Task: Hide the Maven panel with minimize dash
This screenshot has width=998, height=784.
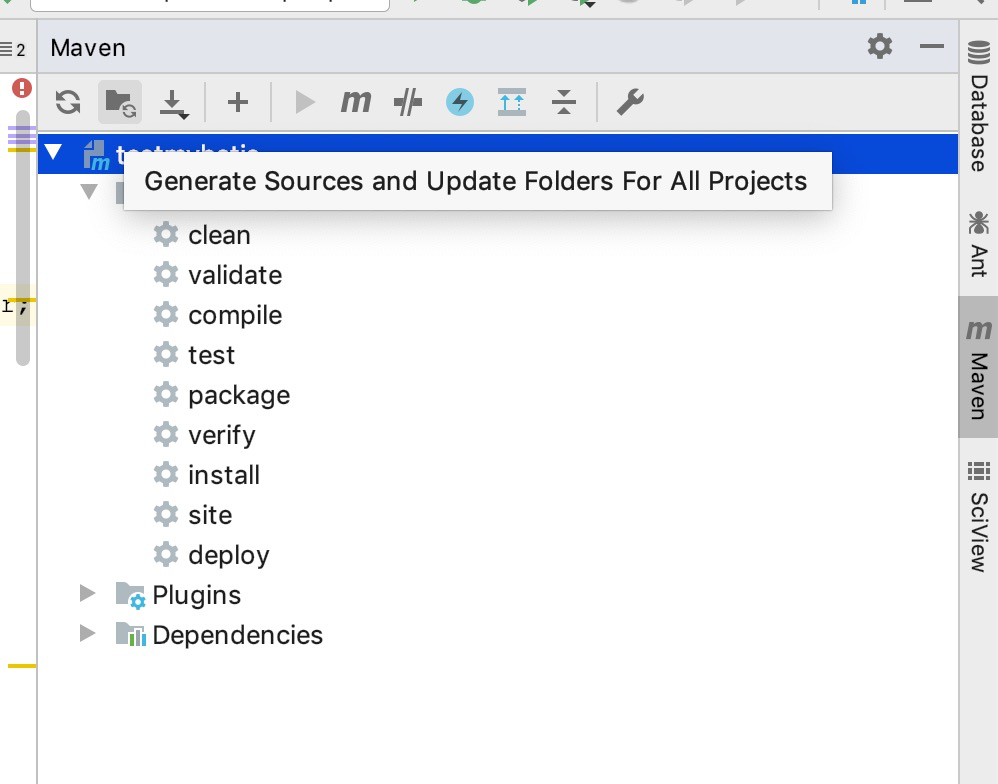Action: [x=932, y=46]
